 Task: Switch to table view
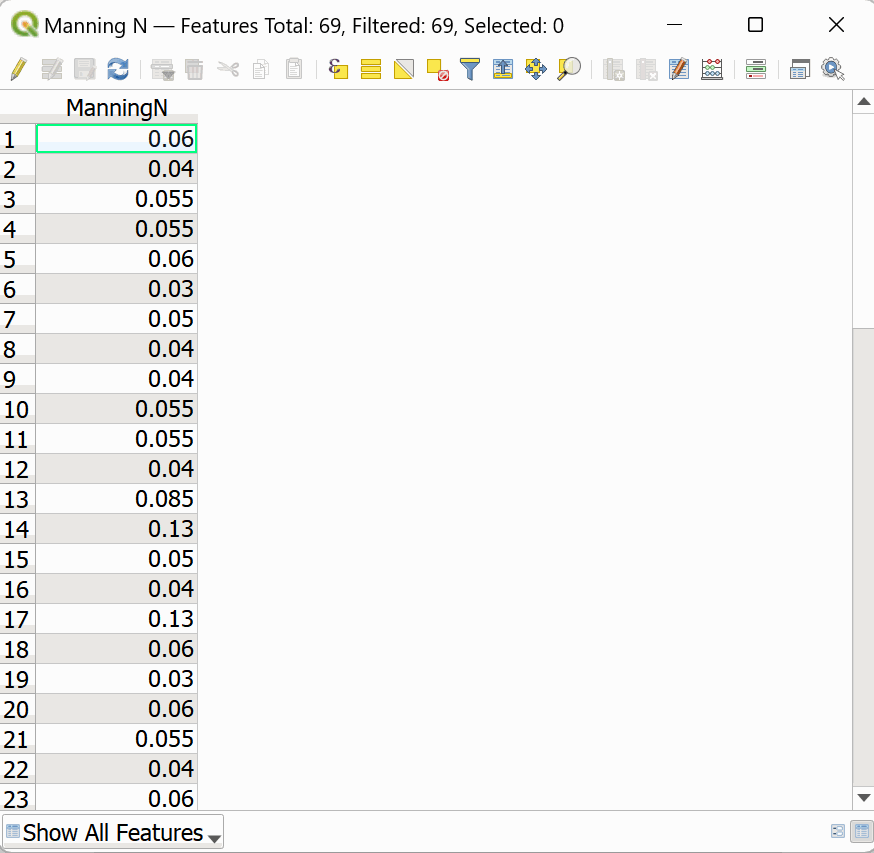pyautogui.click(x=860, y=831)
